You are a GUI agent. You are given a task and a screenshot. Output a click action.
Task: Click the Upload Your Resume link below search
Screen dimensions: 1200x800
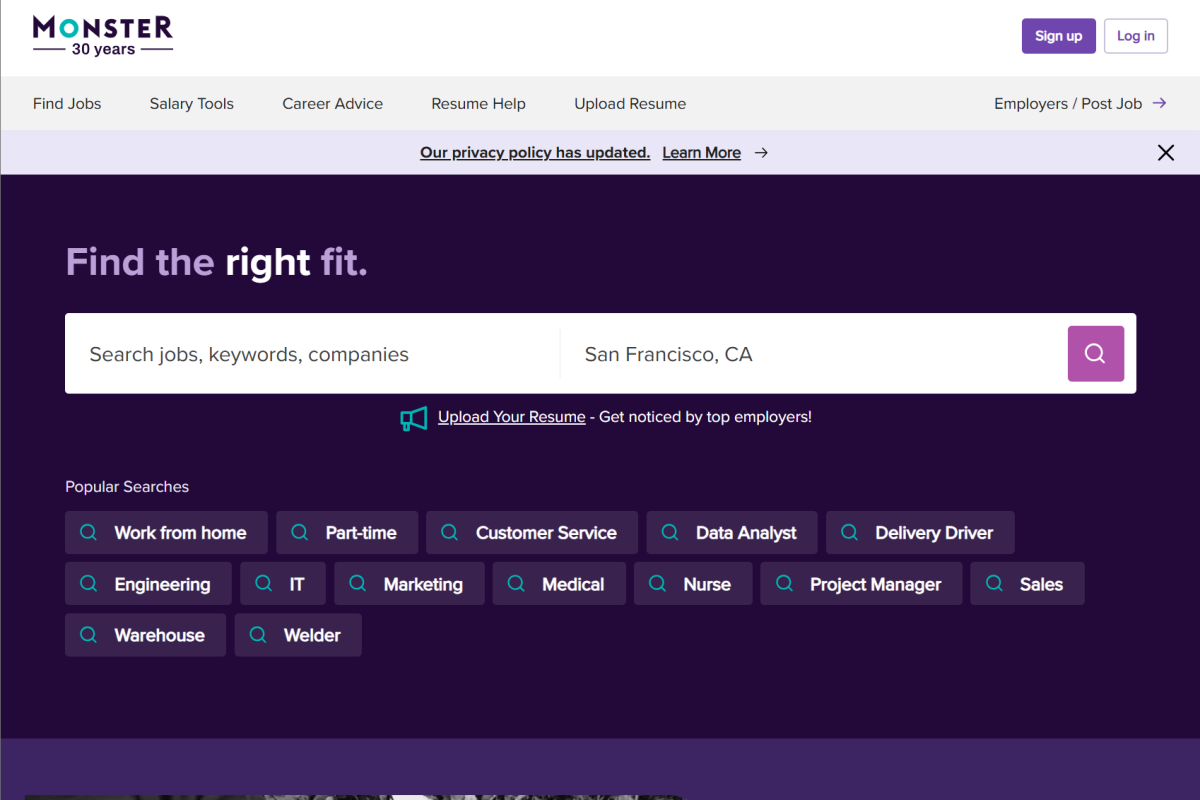pos(512,417)
